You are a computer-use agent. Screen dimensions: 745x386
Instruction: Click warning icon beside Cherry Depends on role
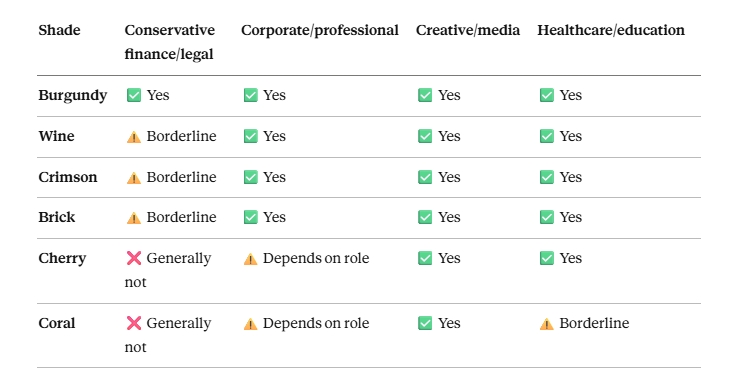pyautogui.click(x=250, y=259)
